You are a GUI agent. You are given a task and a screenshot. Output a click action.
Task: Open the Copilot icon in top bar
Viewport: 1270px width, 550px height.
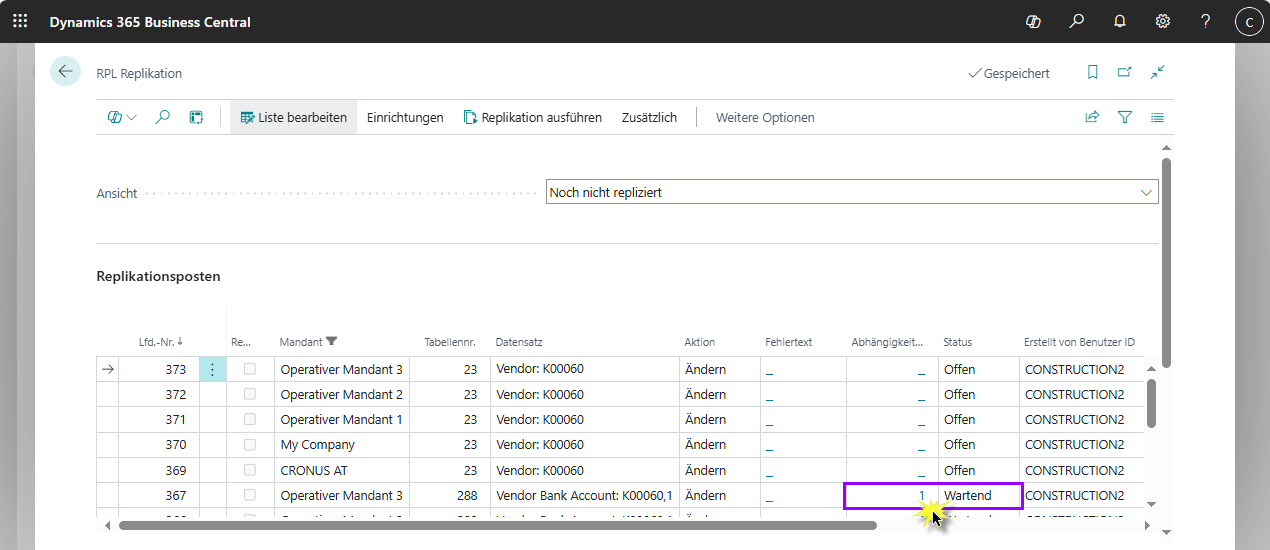click(x=1034, y=21)
